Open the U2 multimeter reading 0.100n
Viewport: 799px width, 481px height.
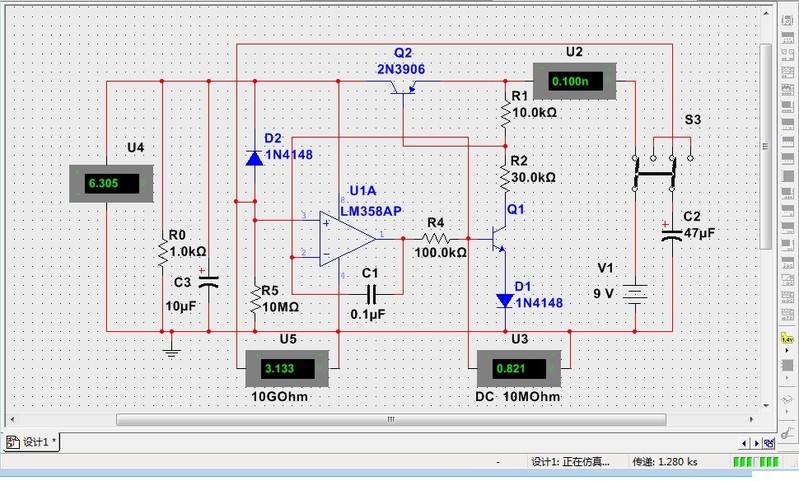[x=575, y=81]
